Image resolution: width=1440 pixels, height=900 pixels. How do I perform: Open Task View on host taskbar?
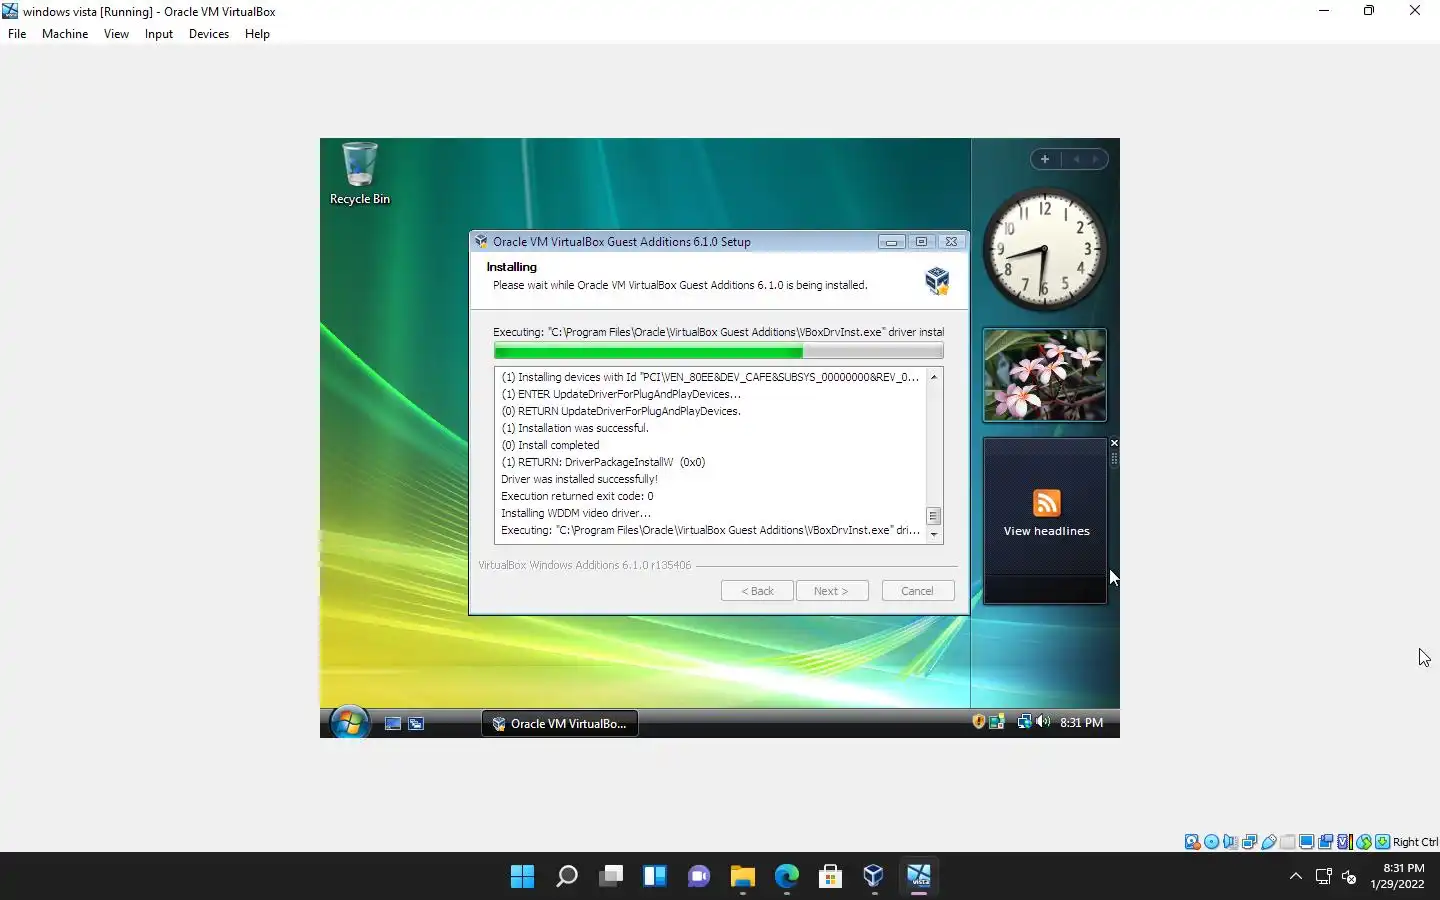(x=610, y=877)
